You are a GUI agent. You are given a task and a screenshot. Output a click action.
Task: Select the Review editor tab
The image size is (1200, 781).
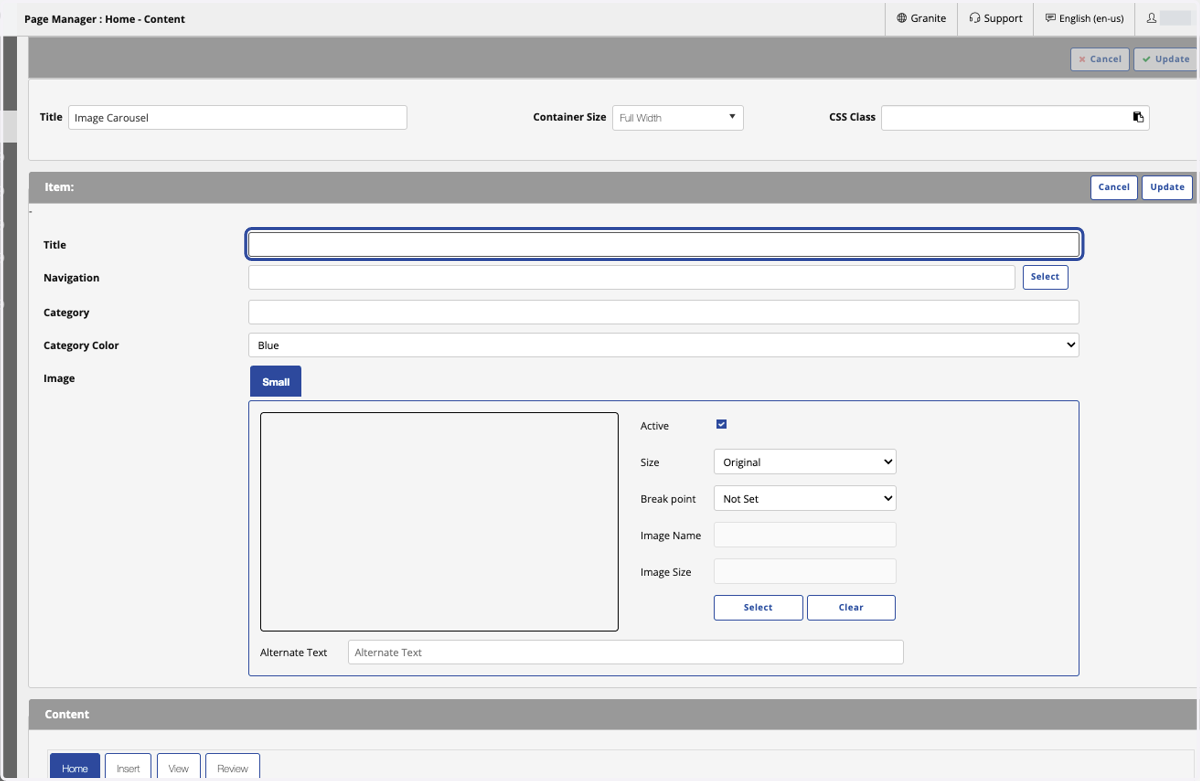point(232,768)
